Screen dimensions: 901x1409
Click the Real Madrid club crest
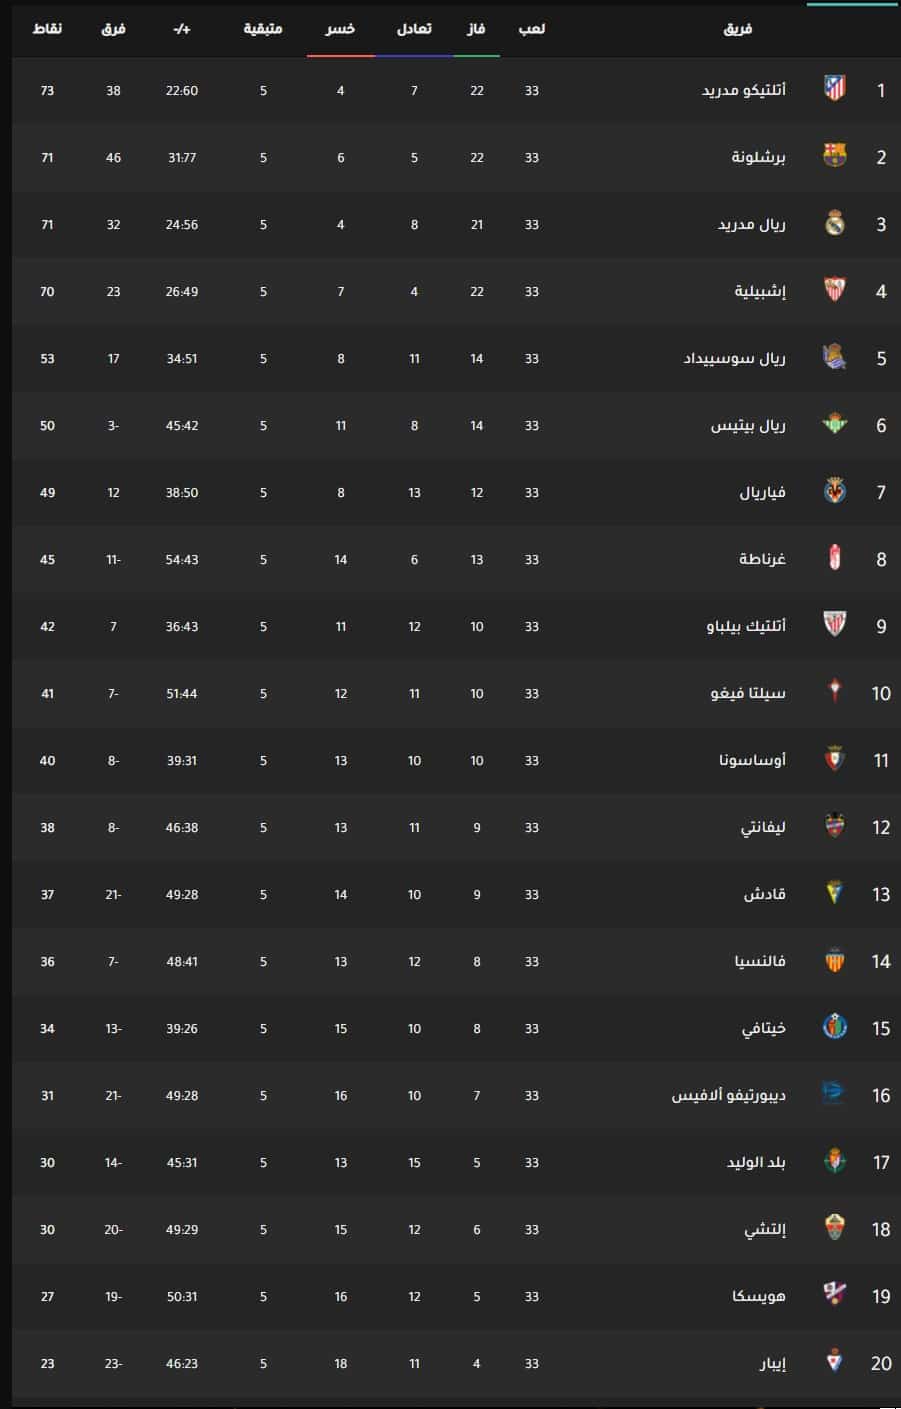[x=834, y=224]
